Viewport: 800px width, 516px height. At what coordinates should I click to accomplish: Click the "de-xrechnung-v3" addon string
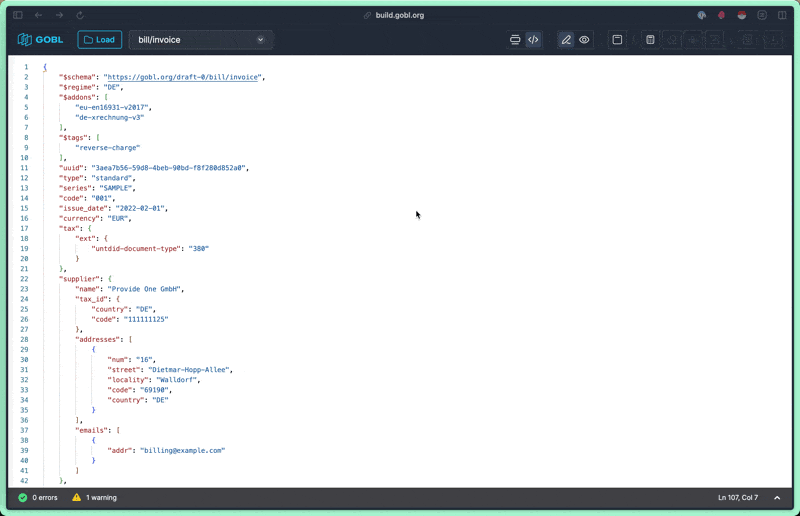click(x=110, y=117)
